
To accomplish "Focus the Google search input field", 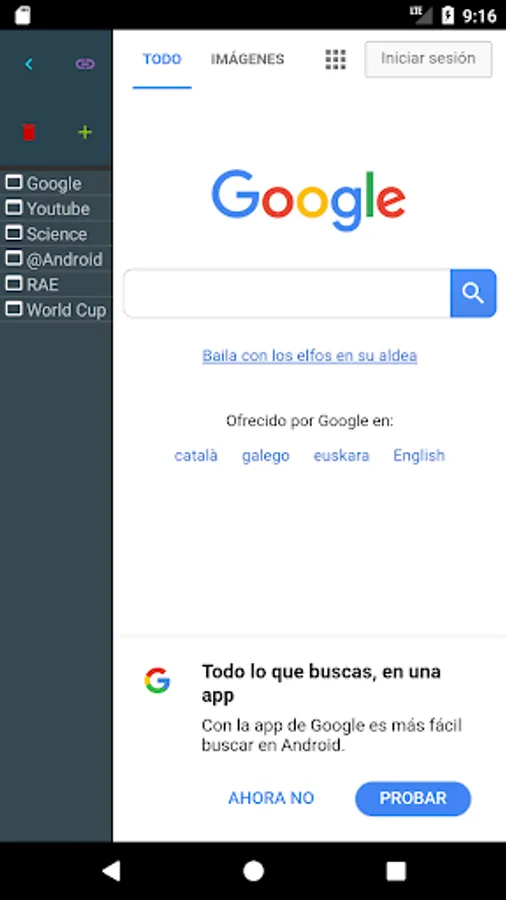I will tap(287, 293).
